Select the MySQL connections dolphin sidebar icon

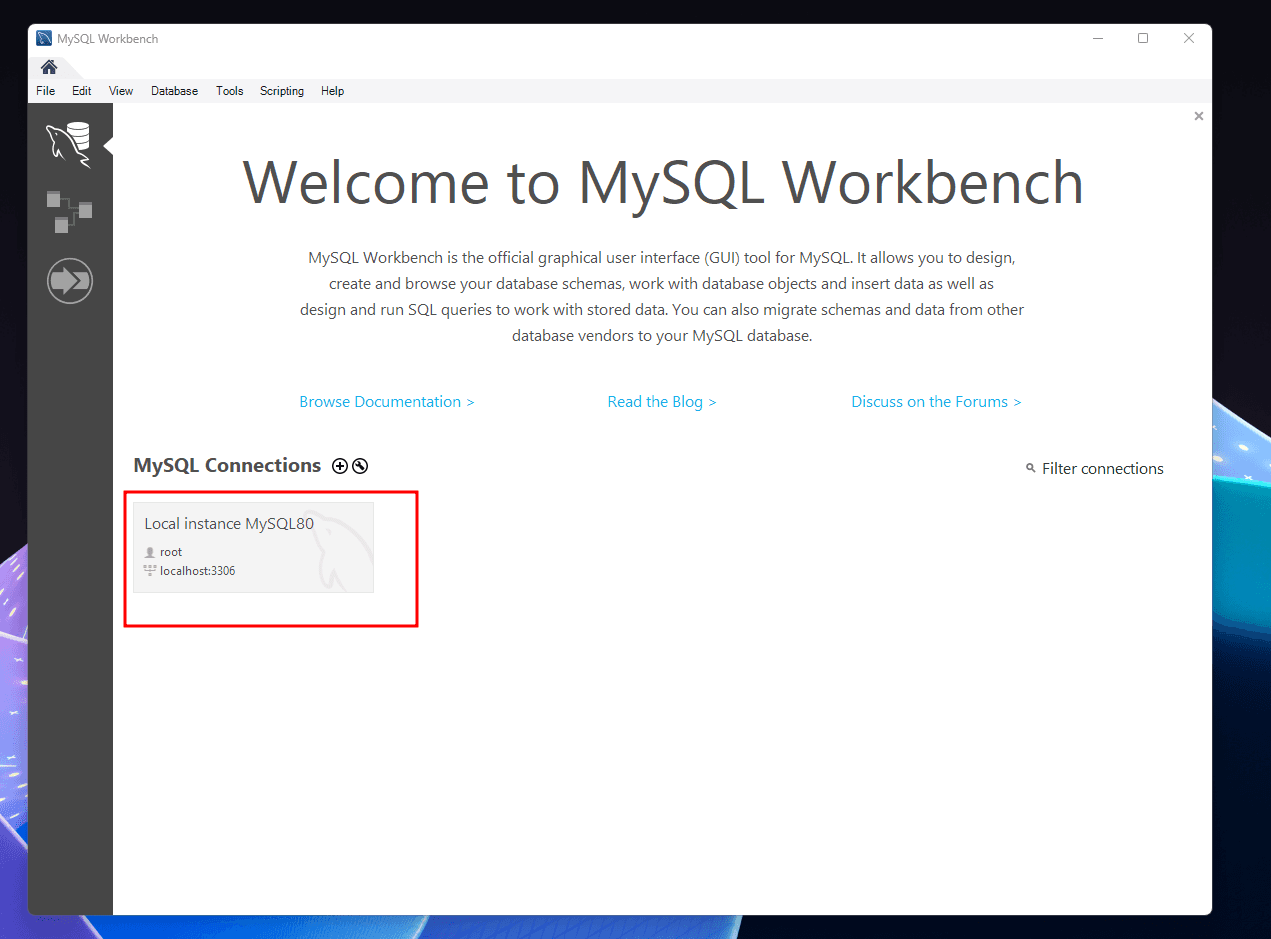[x=69, y=145]
